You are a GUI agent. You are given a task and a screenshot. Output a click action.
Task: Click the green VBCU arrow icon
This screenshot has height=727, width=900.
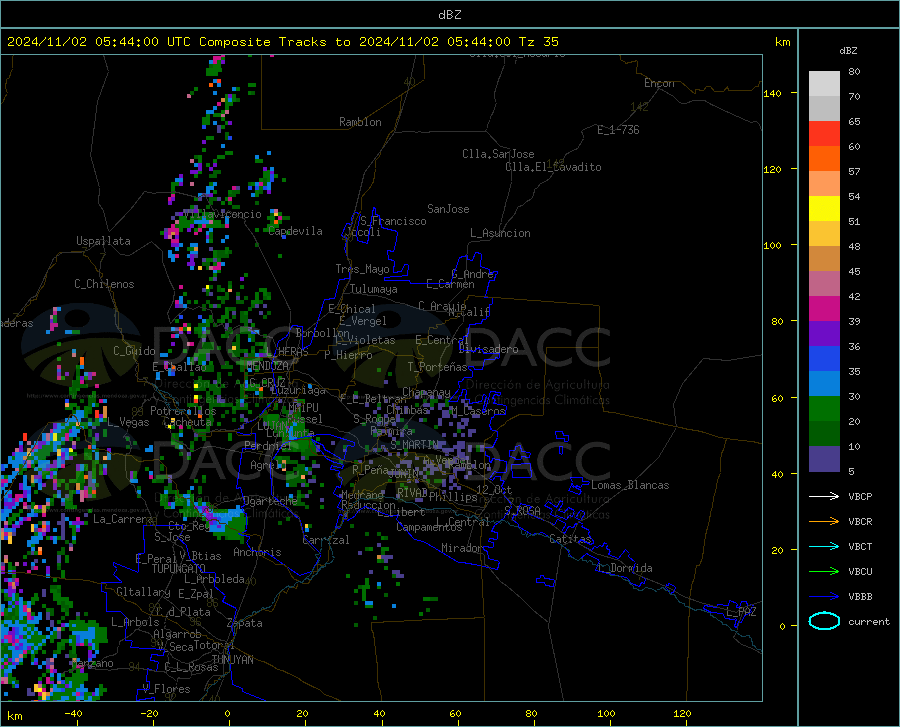coord(824,572)
